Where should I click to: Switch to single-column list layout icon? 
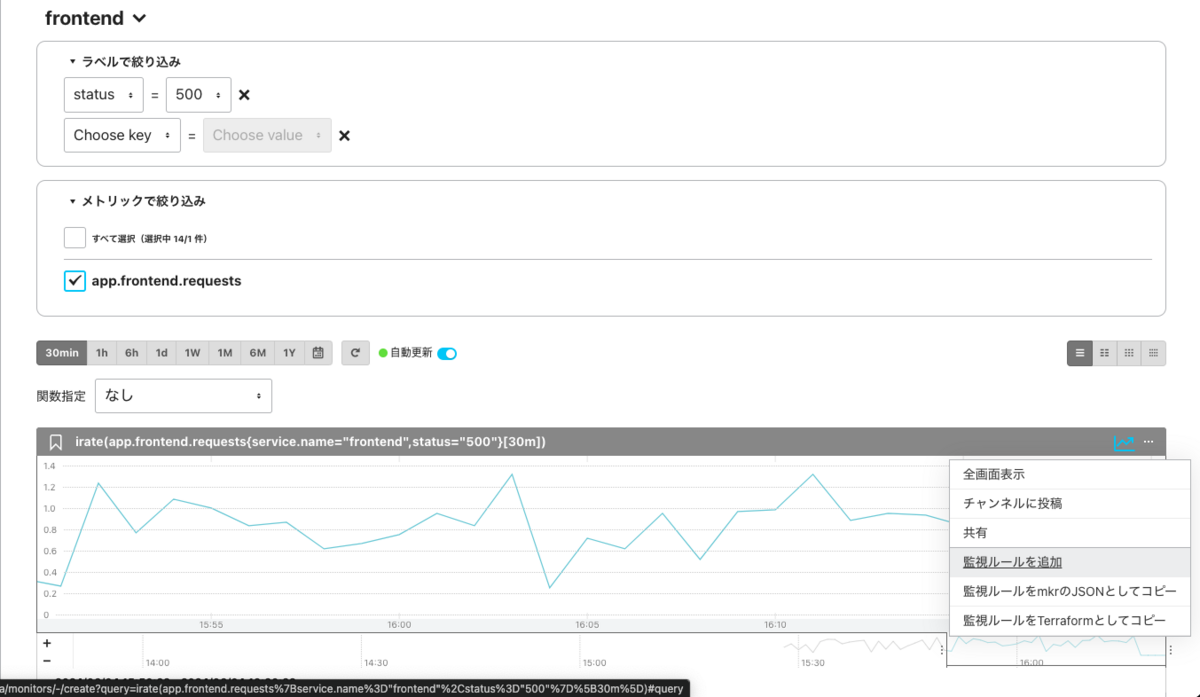coord(1080,353)
